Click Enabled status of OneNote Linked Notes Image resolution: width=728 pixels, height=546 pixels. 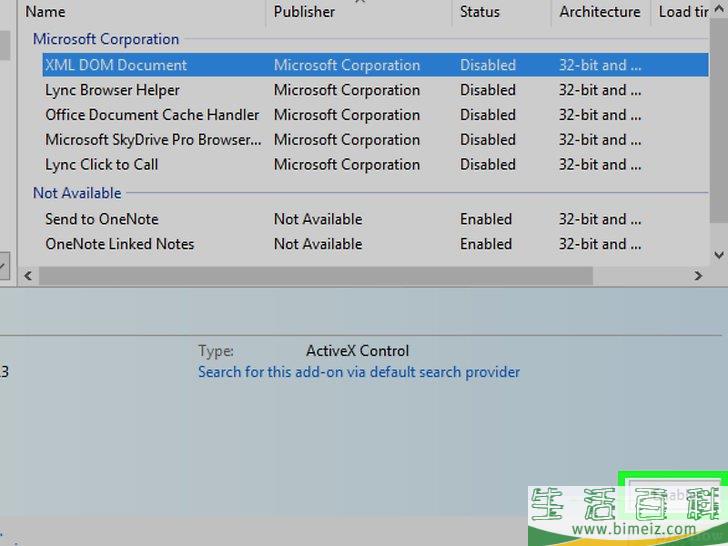[x=486, y=244]
